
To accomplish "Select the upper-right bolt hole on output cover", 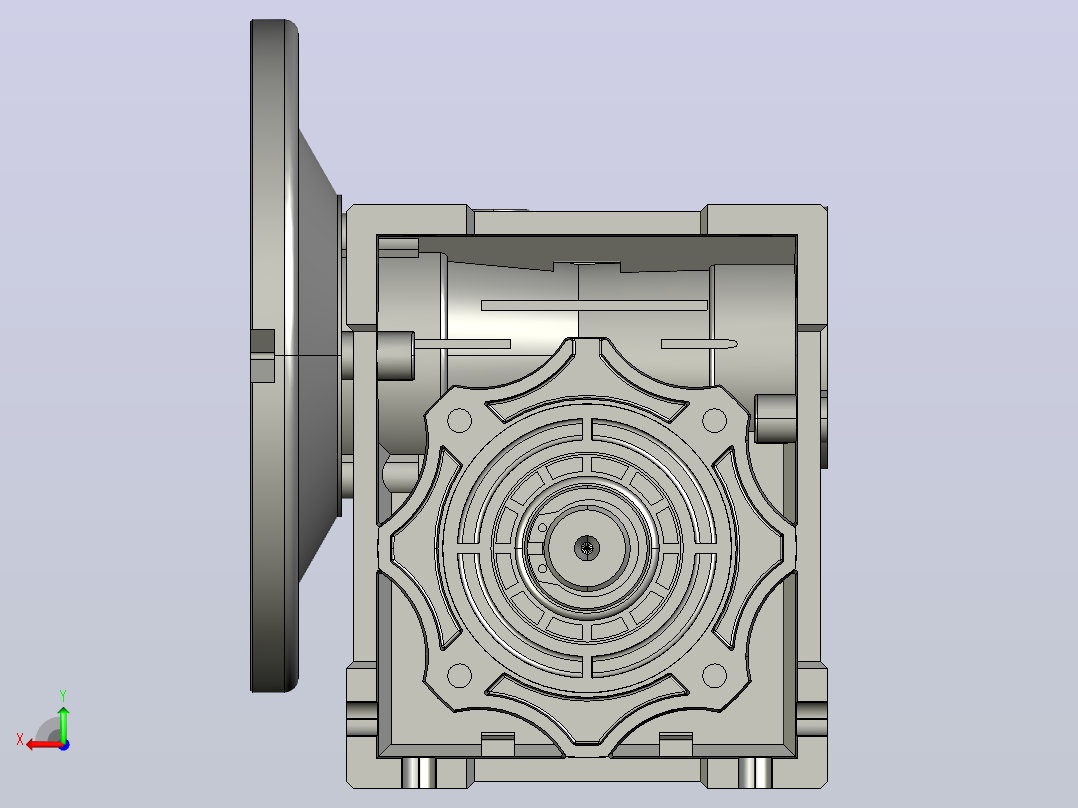I will coord(714,420).
